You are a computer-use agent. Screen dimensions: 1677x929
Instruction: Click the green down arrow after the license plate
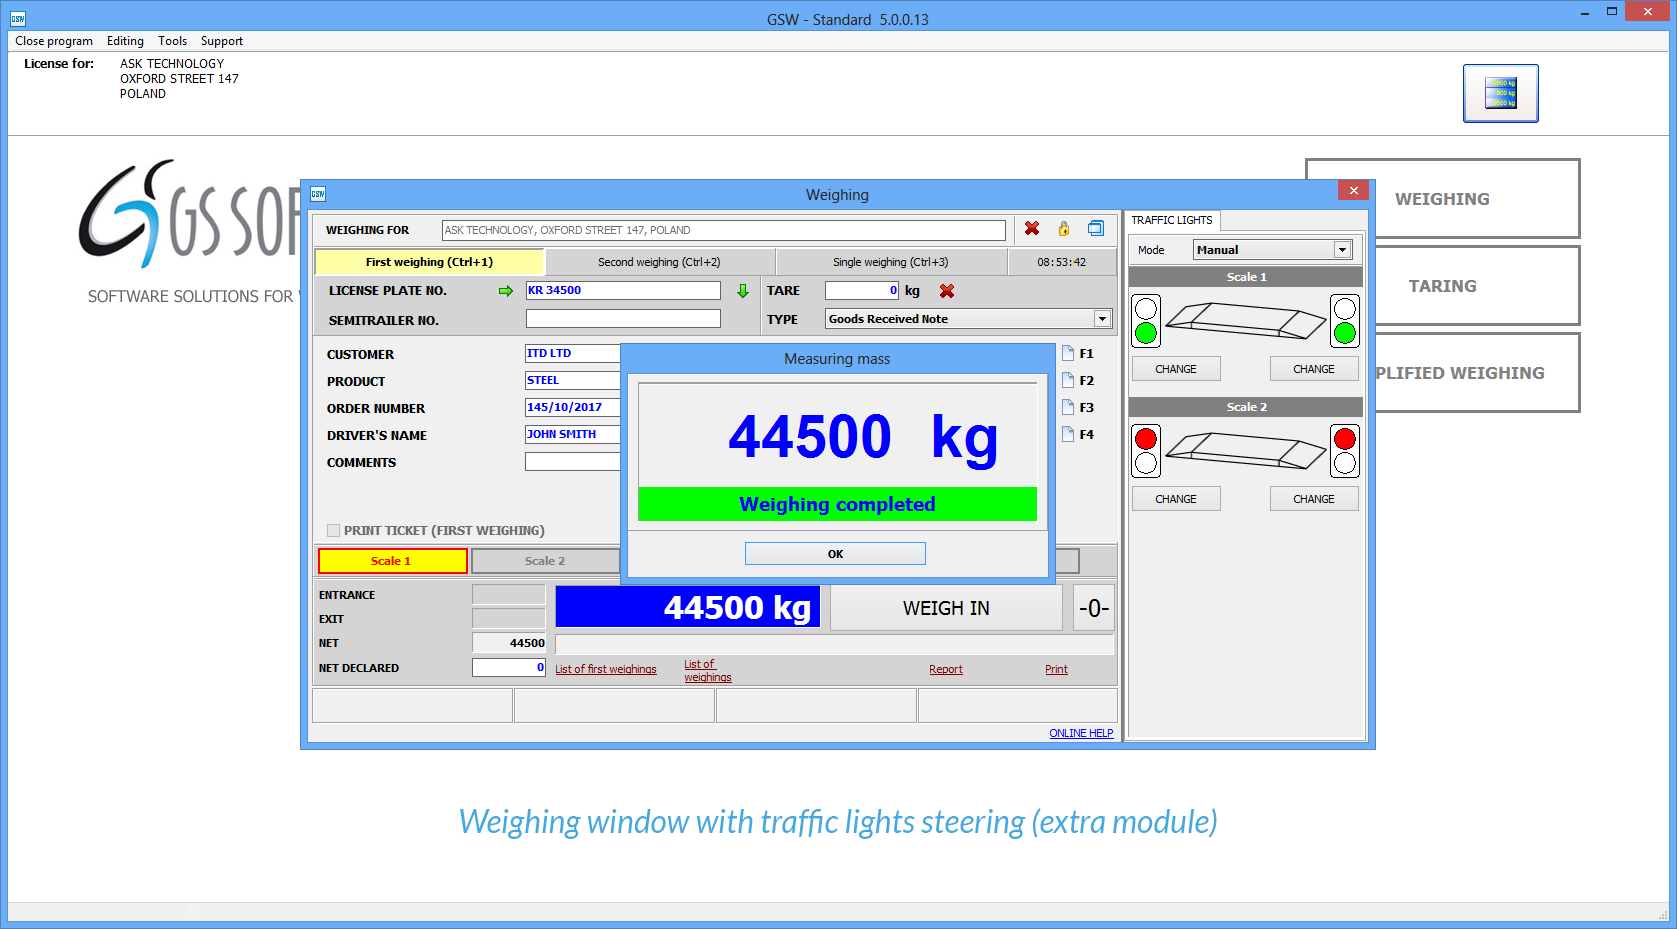point(743,291)
